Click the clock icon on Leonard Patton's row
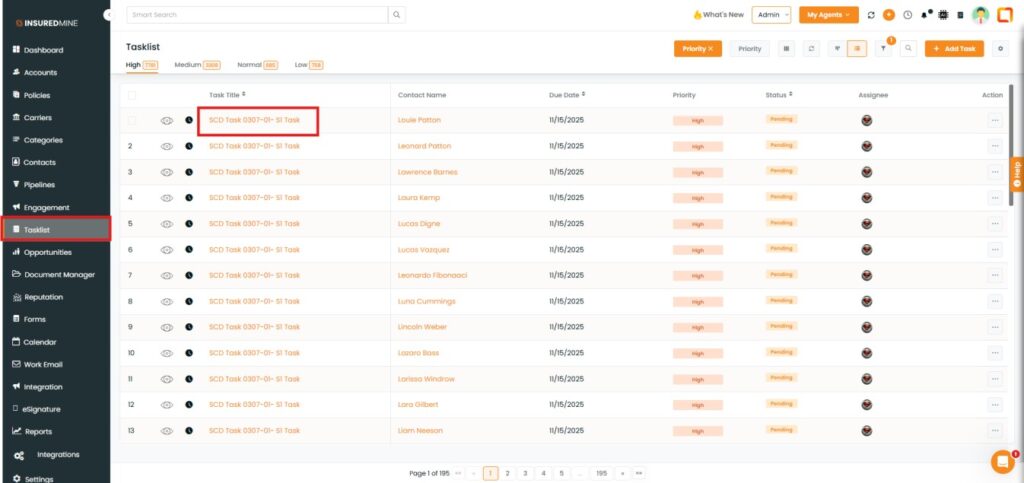The height and width of the screenshot is (483, 1024). tap(189, 146)
